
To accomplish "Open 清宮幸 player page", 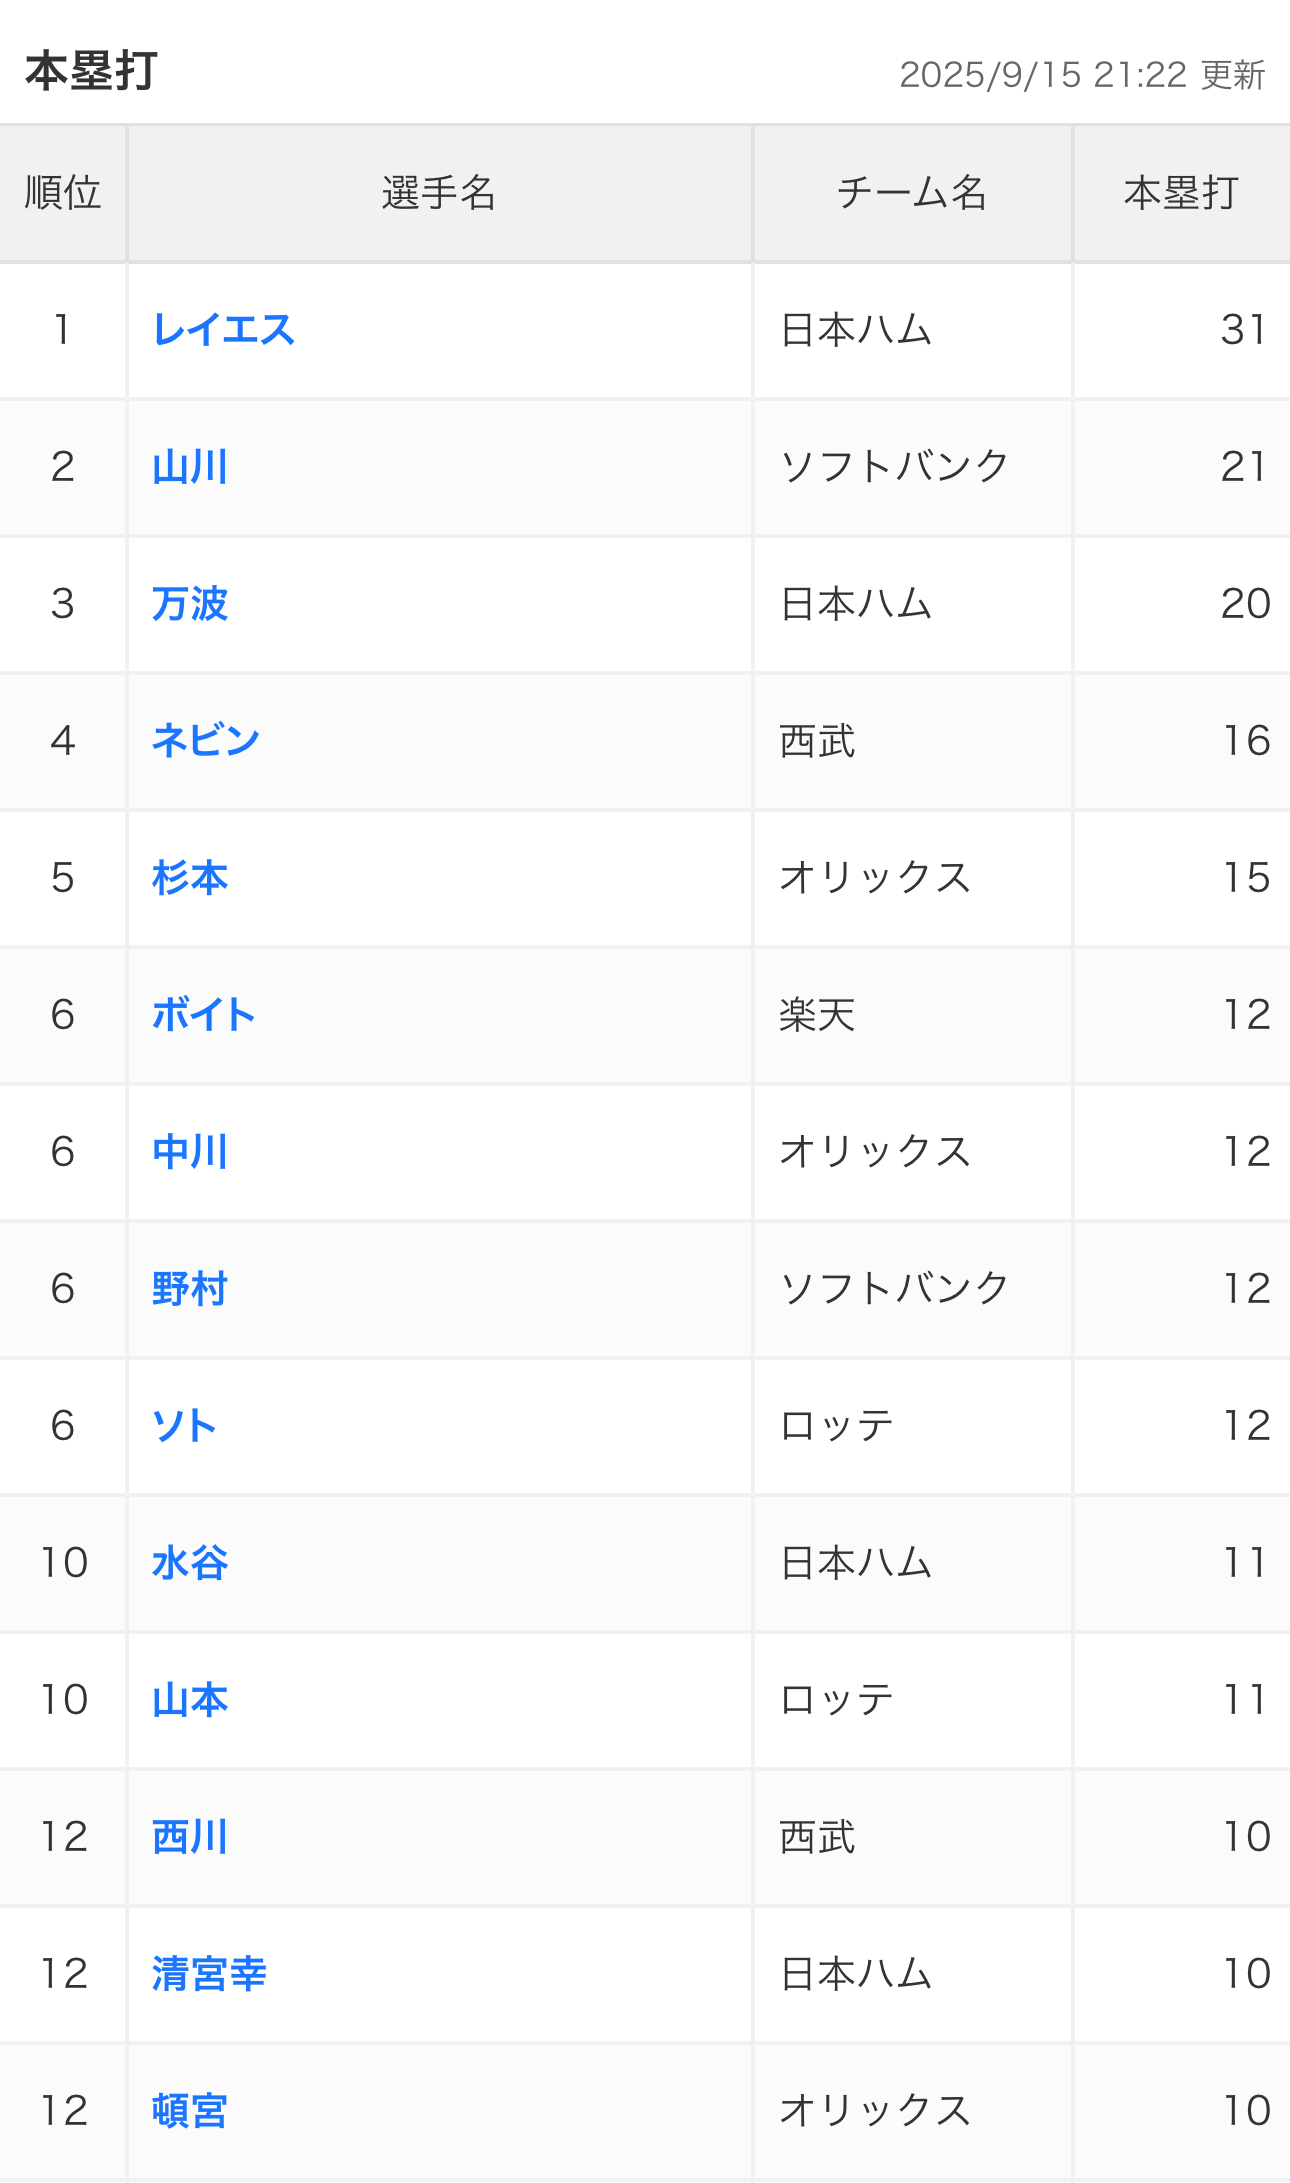I will point(209,1974).
